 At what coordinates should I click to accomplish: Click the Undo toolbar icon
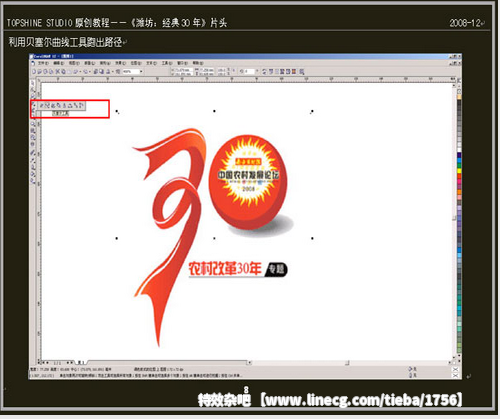coord(76,72)
